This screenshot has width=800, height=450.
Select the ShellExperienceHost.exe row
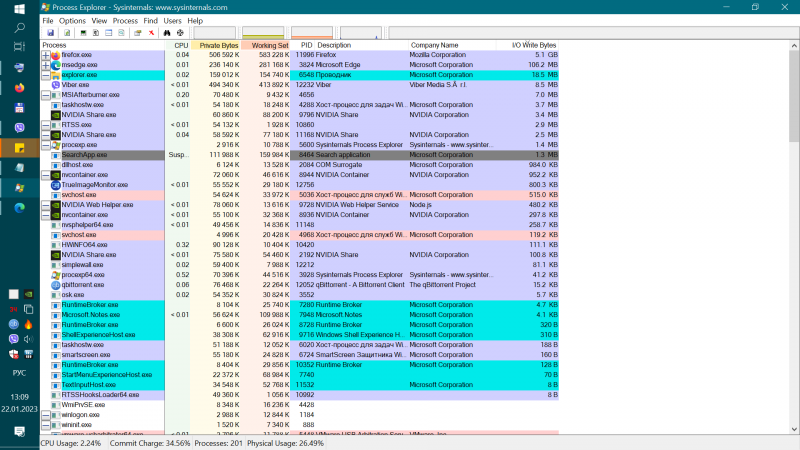coord(299,335)
